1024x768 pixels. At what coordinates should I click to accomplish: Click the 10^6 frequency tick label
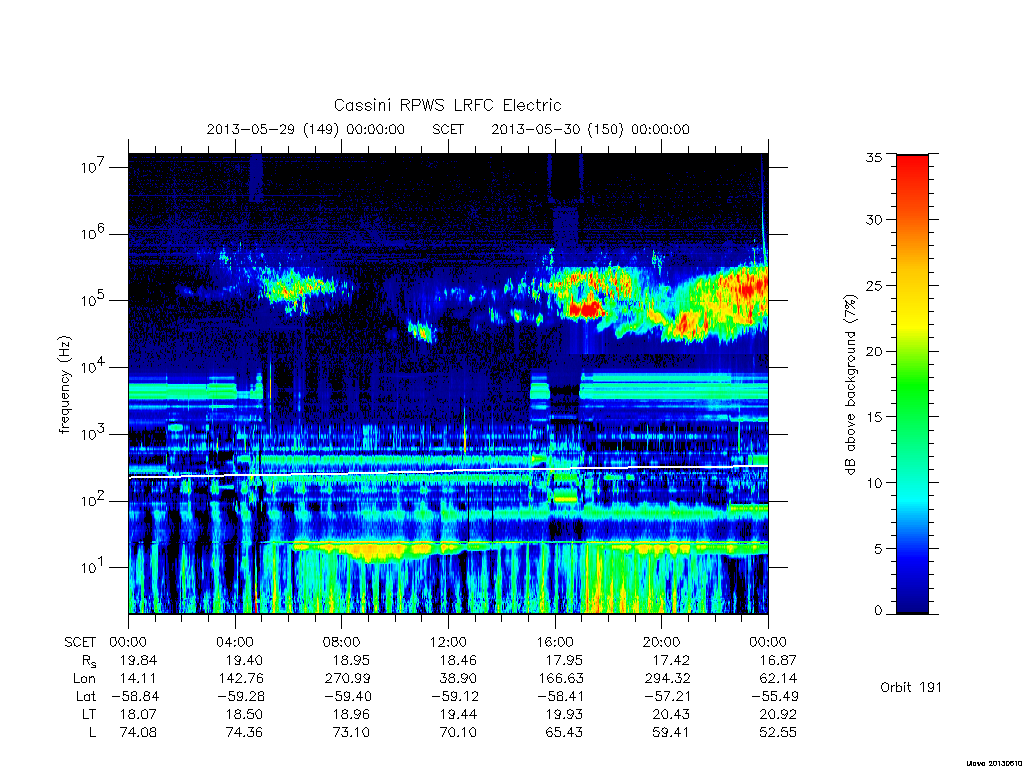click(x=93, y=233)
